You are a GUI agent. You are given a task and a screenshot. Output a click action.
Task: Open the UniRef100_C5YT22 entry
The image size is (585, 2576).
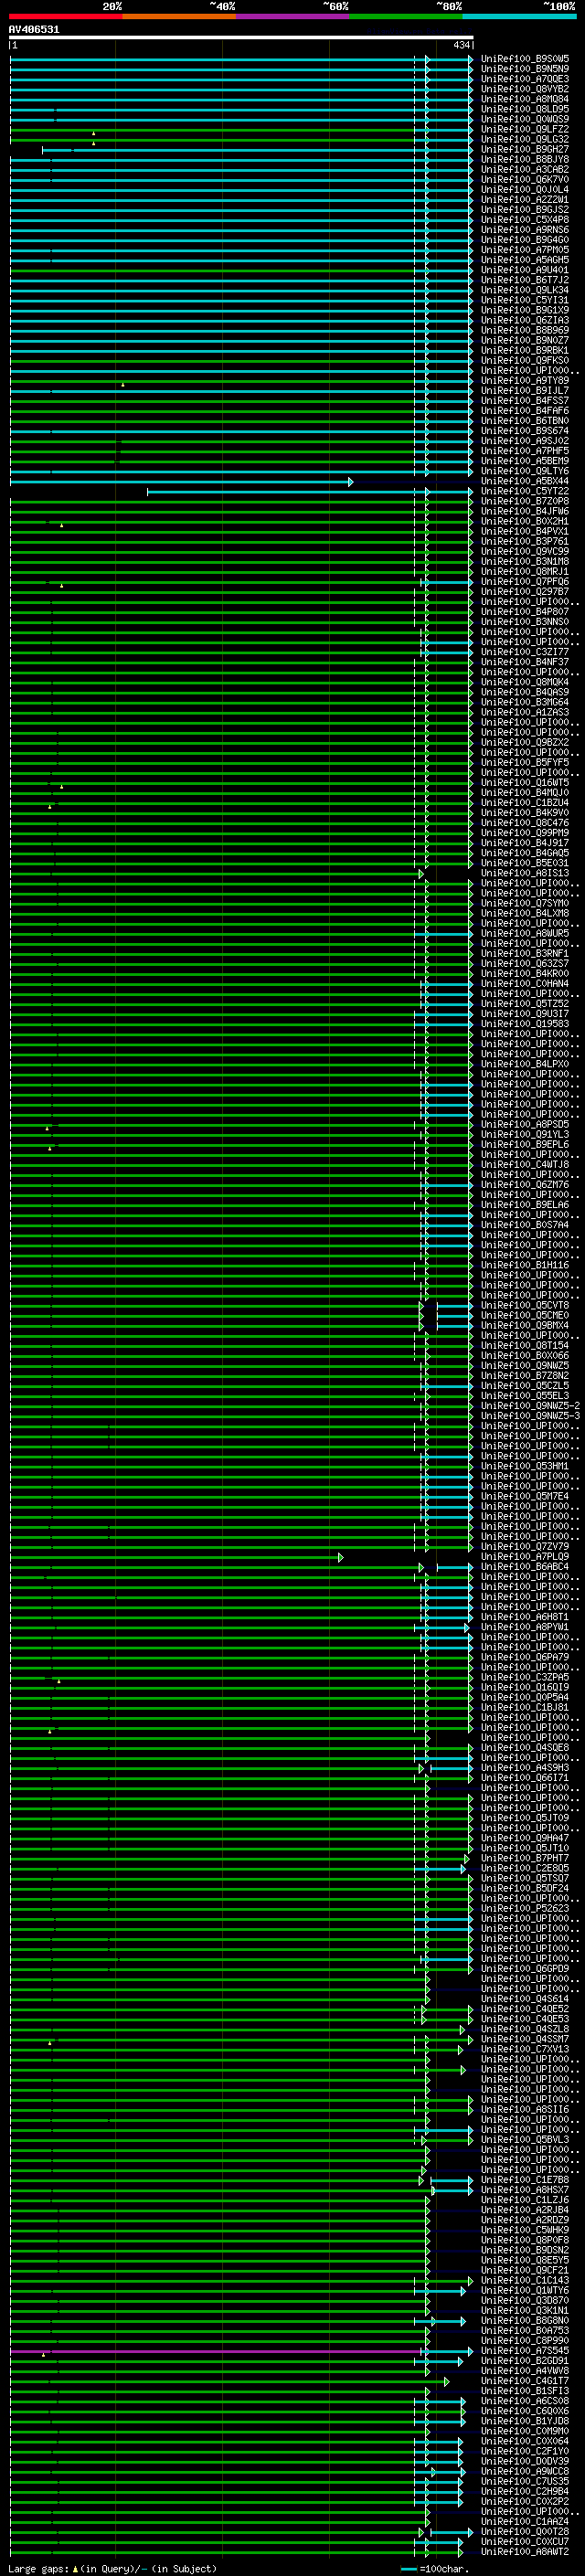pos(525,491)
